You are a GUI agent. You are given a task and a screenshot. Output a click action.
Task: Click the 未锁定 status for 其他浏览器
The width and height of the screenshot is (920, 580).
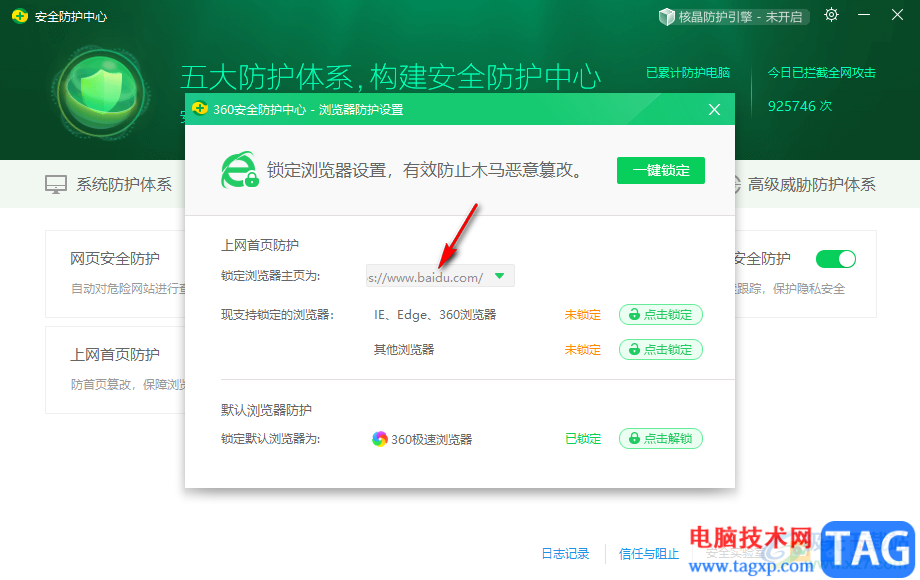582,350
